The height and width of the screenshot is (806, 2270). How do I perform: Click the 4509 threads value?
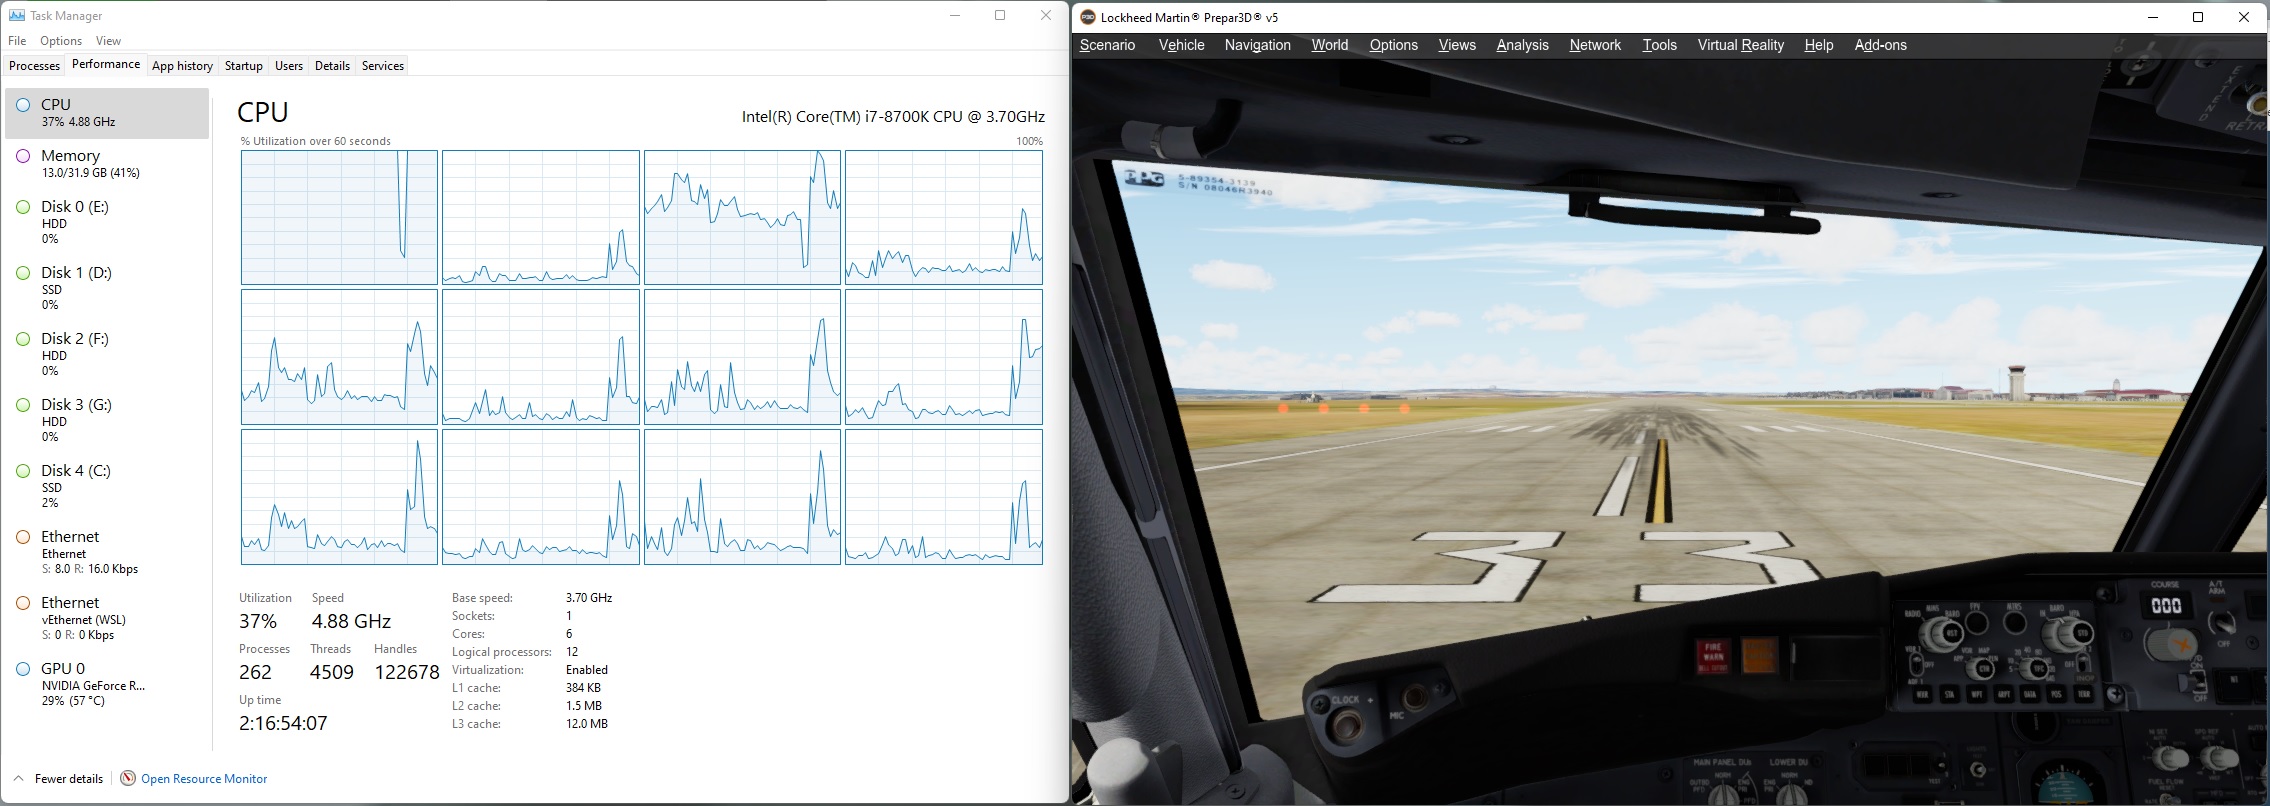[332, 672]
